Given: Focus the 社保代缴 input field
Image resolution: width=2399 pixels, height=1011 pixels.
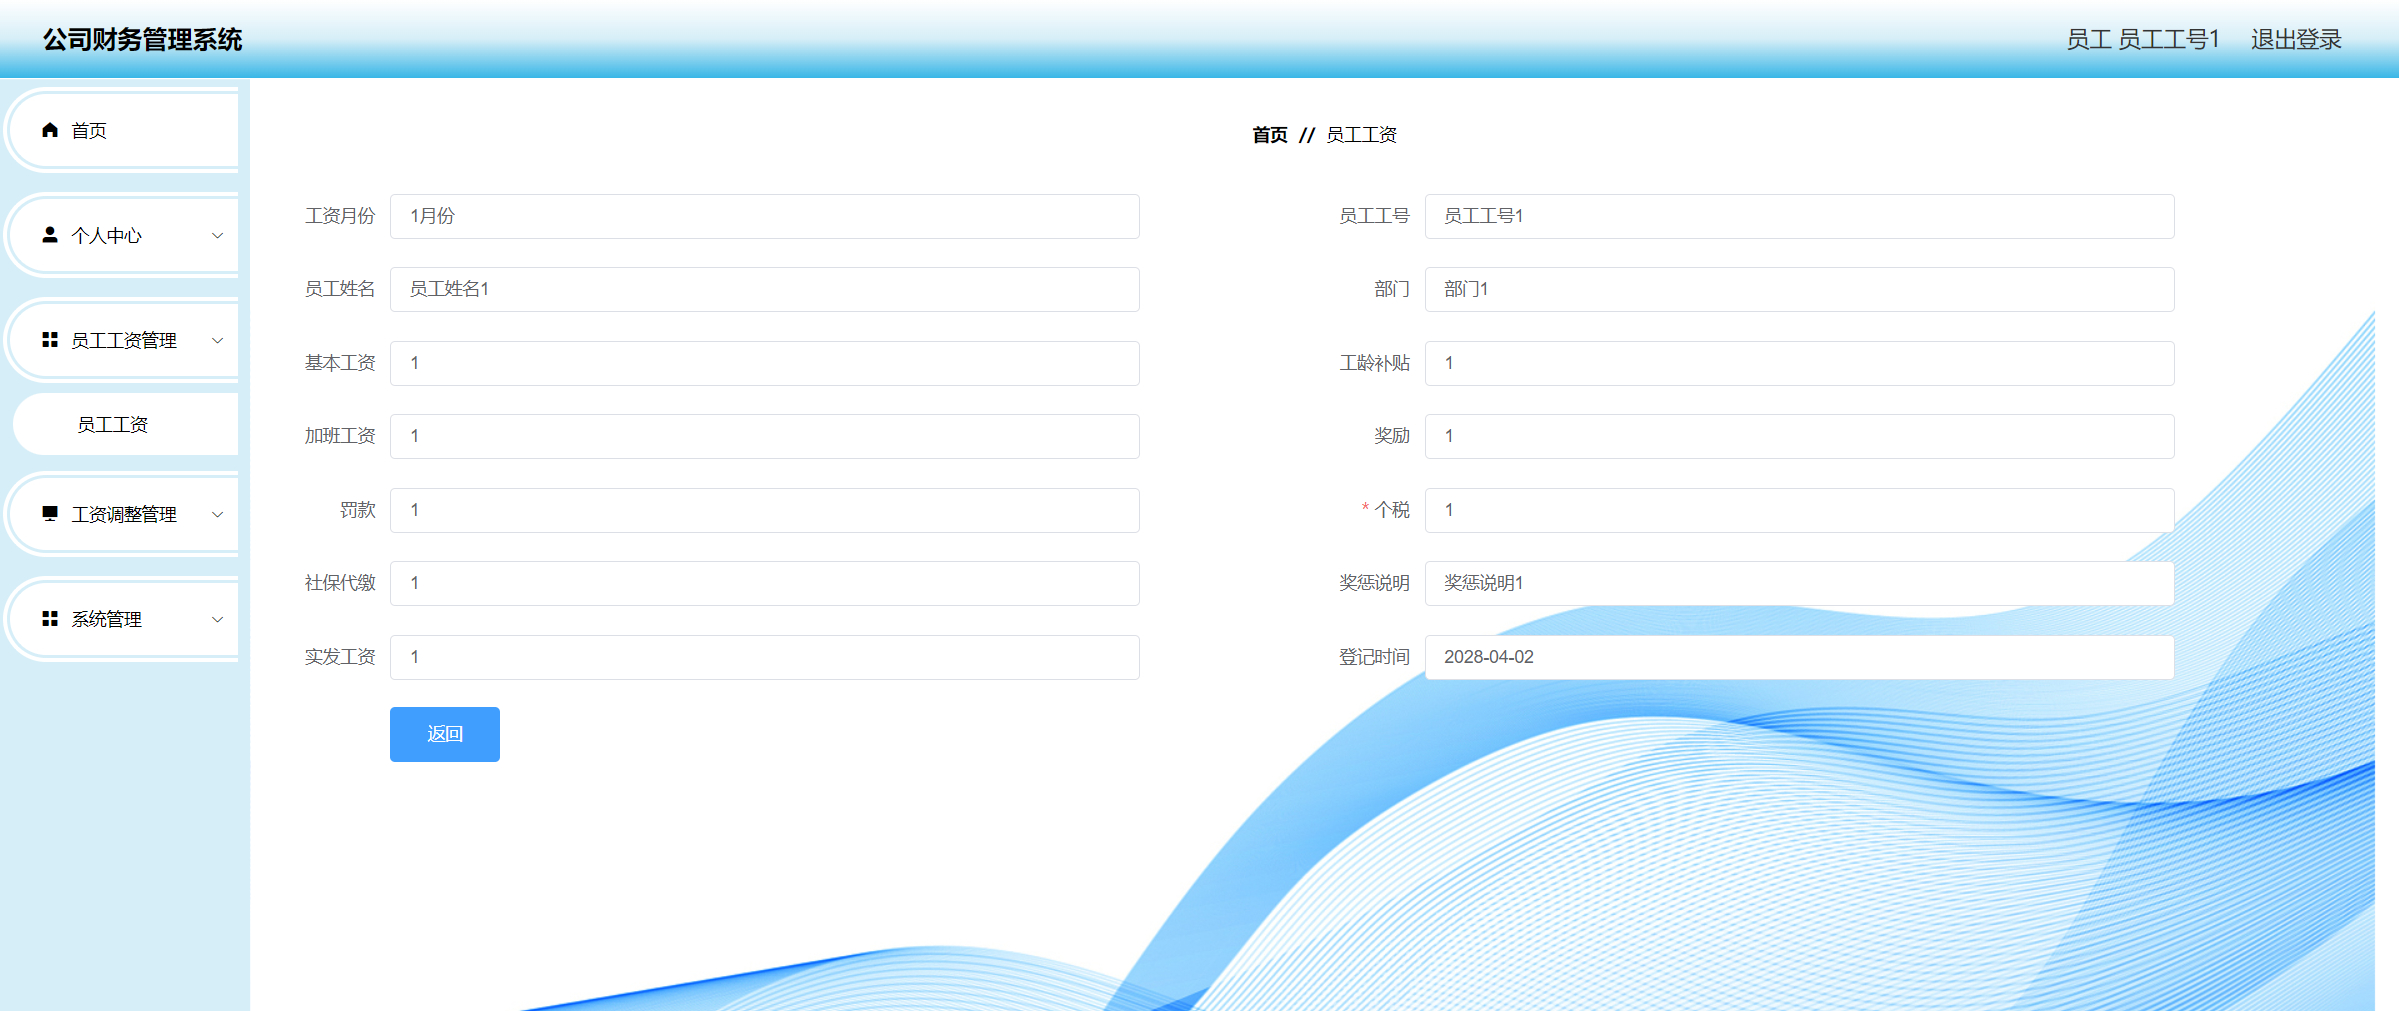Looking at the screenshot, I should click(x=765, y=583).
